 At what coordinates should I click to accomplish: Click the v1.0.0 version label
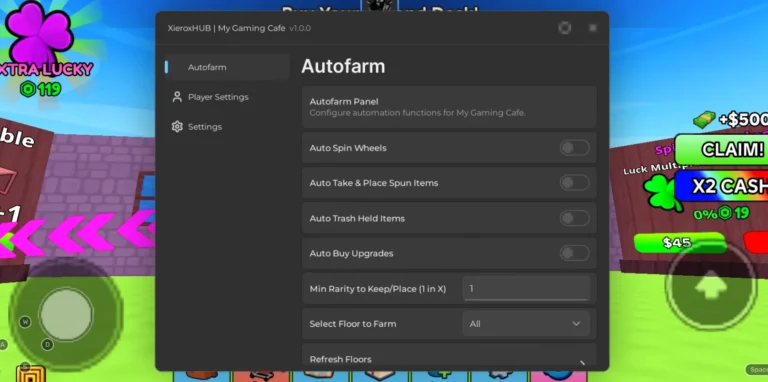pos(300,28)
